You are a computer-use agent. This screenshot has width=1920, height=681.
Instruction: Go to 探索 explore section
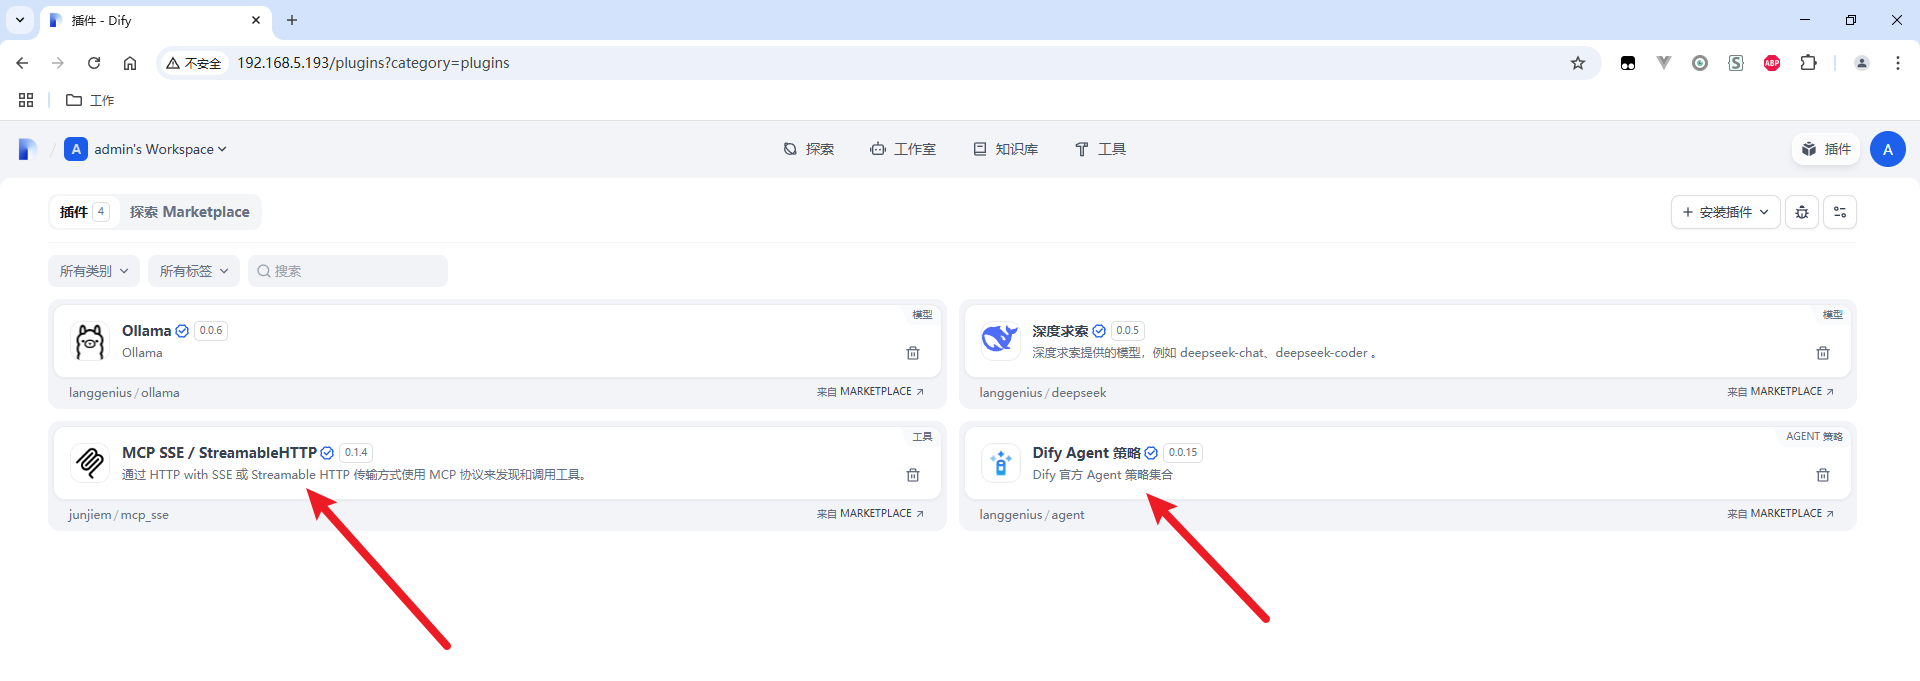[808, 149]
